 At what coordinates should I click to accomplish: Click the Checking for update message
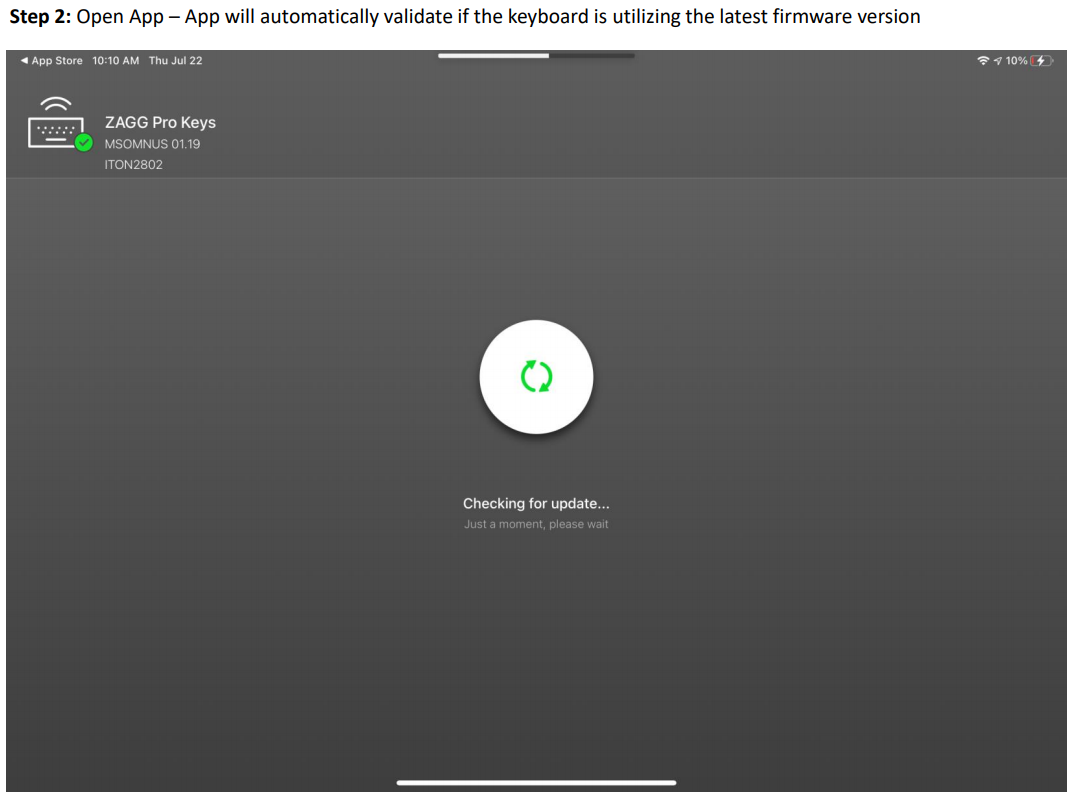pos(536,503)
